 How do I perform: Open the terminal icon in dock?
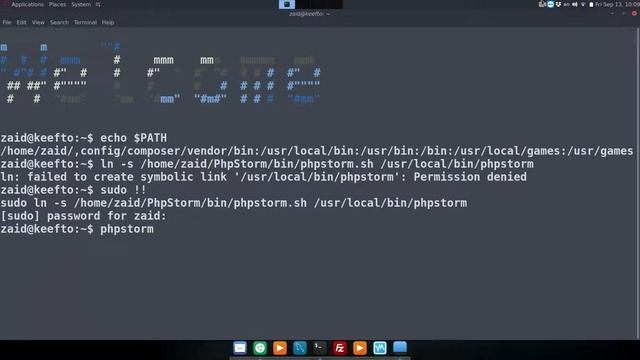coord(320,348)
